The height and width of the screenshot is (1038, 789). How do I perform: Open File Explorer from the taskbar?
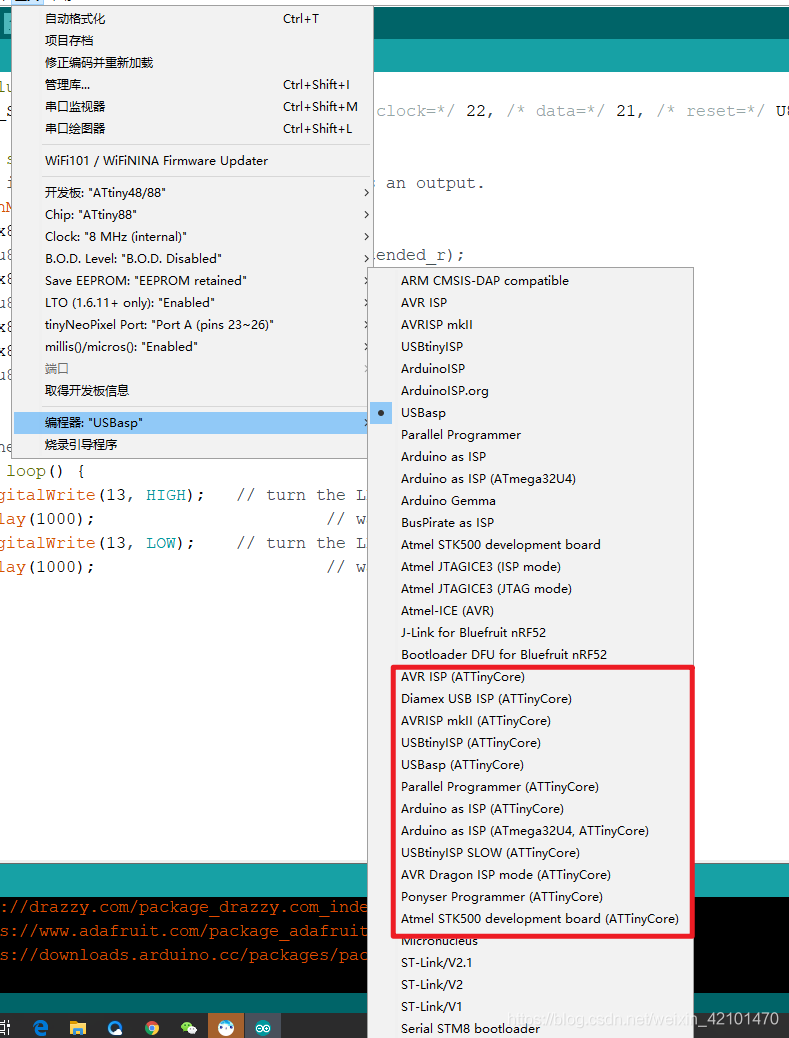click(x=77, y=1027)
